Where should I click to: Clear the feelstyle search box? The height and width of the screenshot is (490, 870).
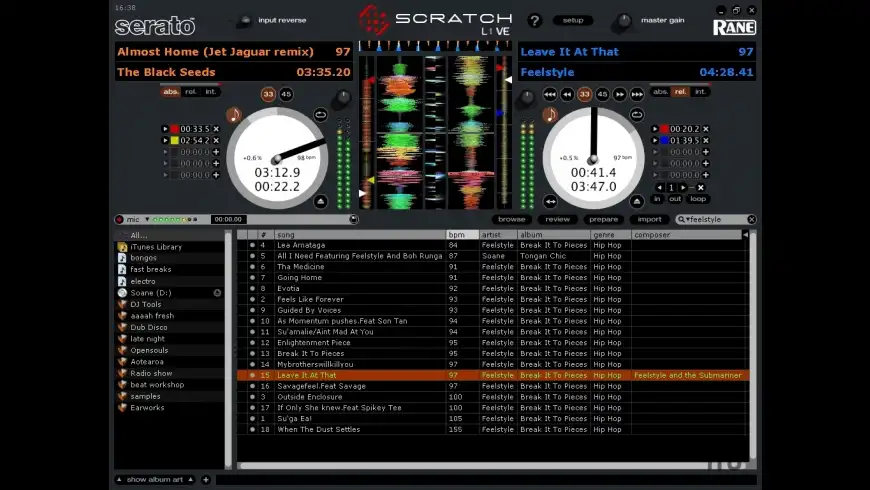(x=752, y=220)
